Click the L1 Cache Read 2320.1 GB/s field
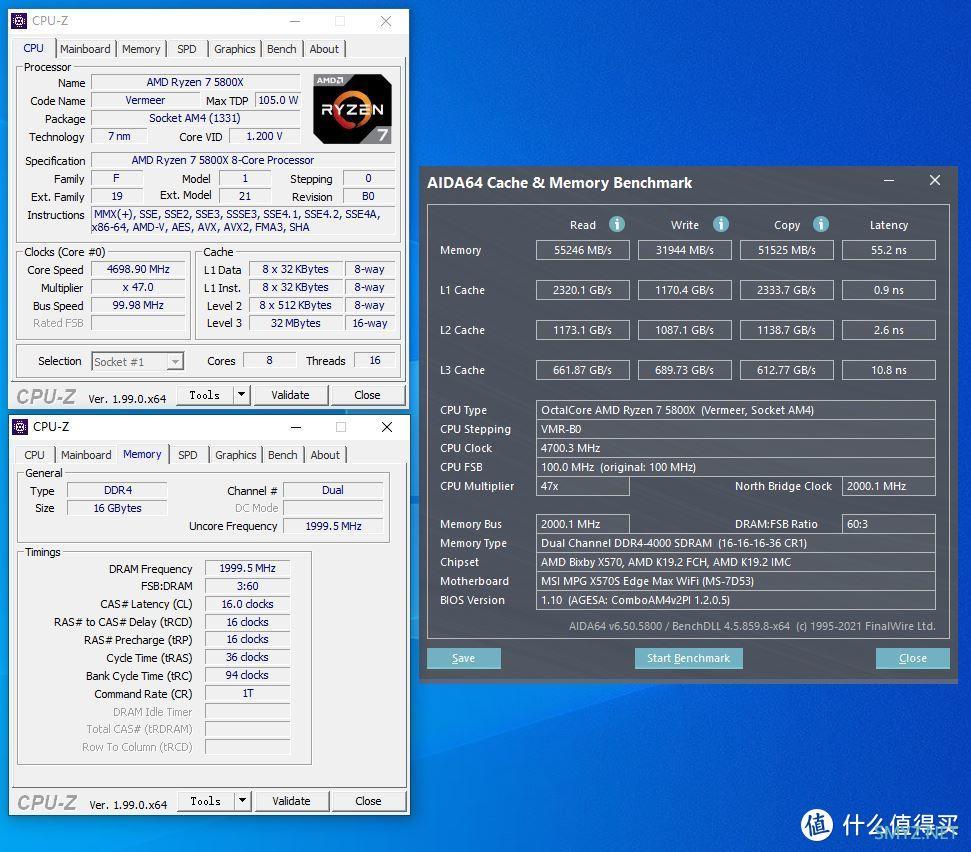The image size is (971, 852). [x=583, y=290]
